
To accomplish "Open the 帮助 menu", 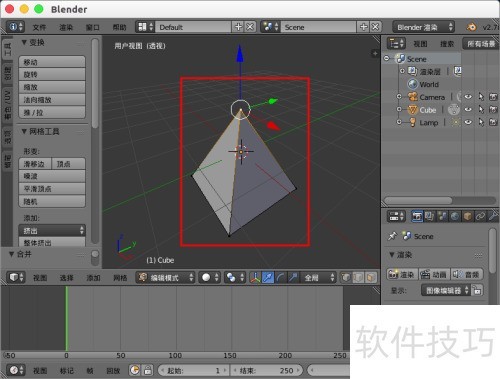I will (x=119, y=27).
